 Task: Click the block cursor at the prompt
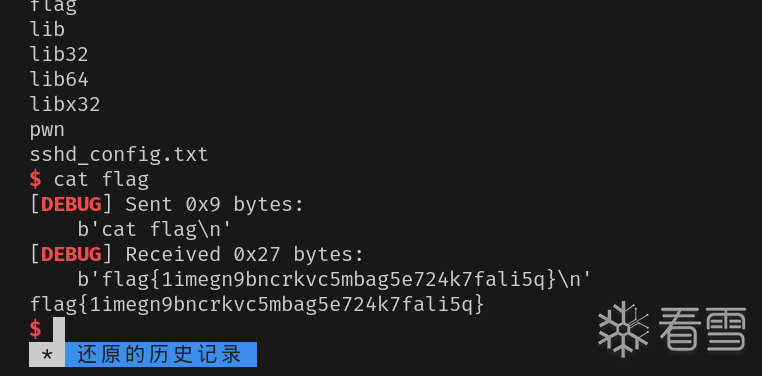pyautogui.click(x=59, y=329)
